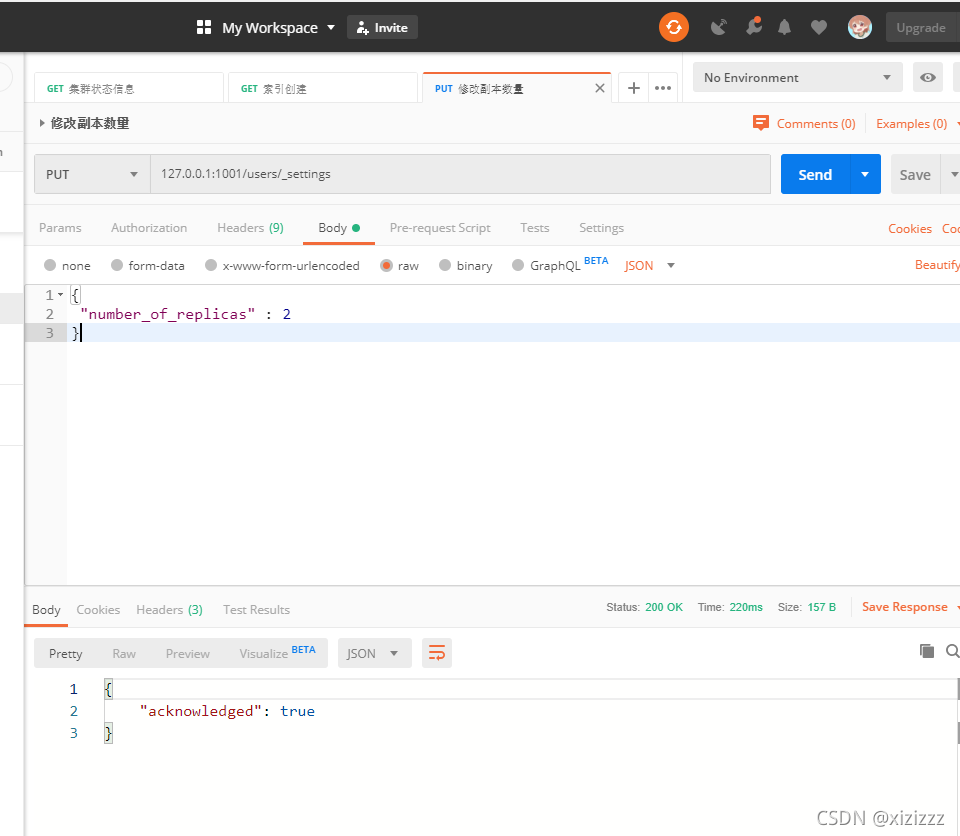Add a new request tab with plus

[634, 88]
